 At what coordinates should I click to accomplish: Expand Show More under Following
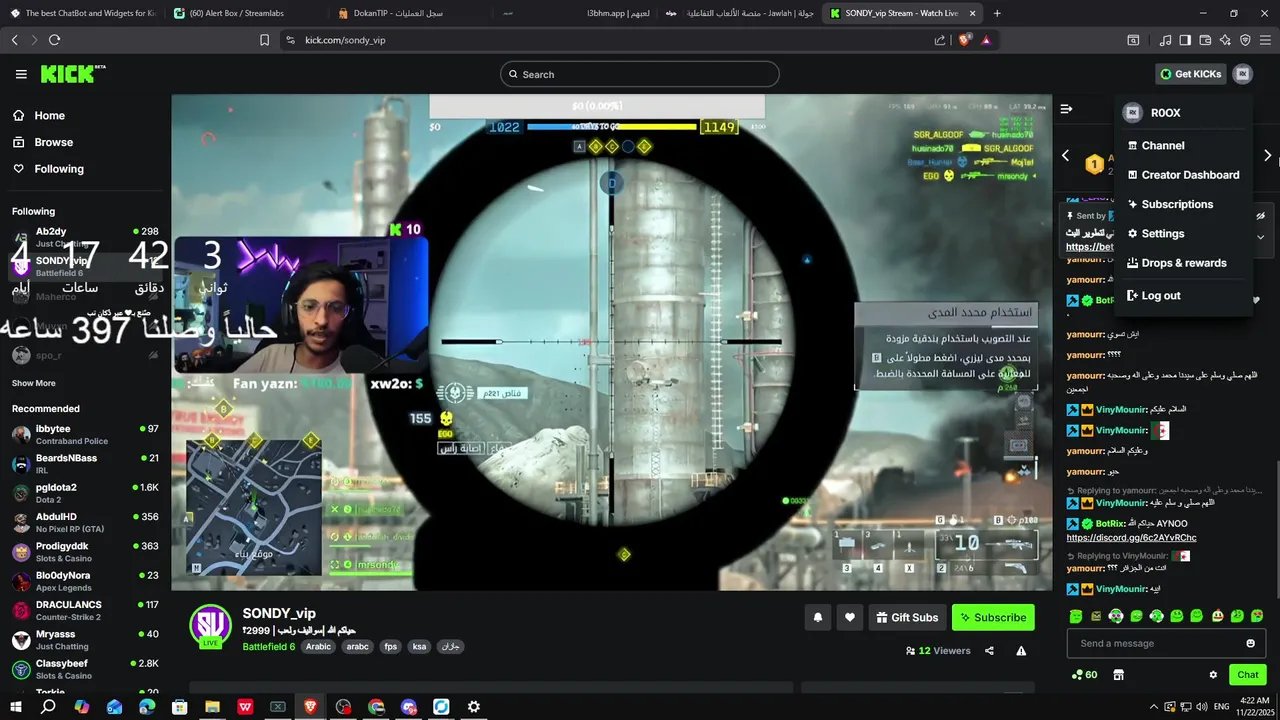pos(34,383)
